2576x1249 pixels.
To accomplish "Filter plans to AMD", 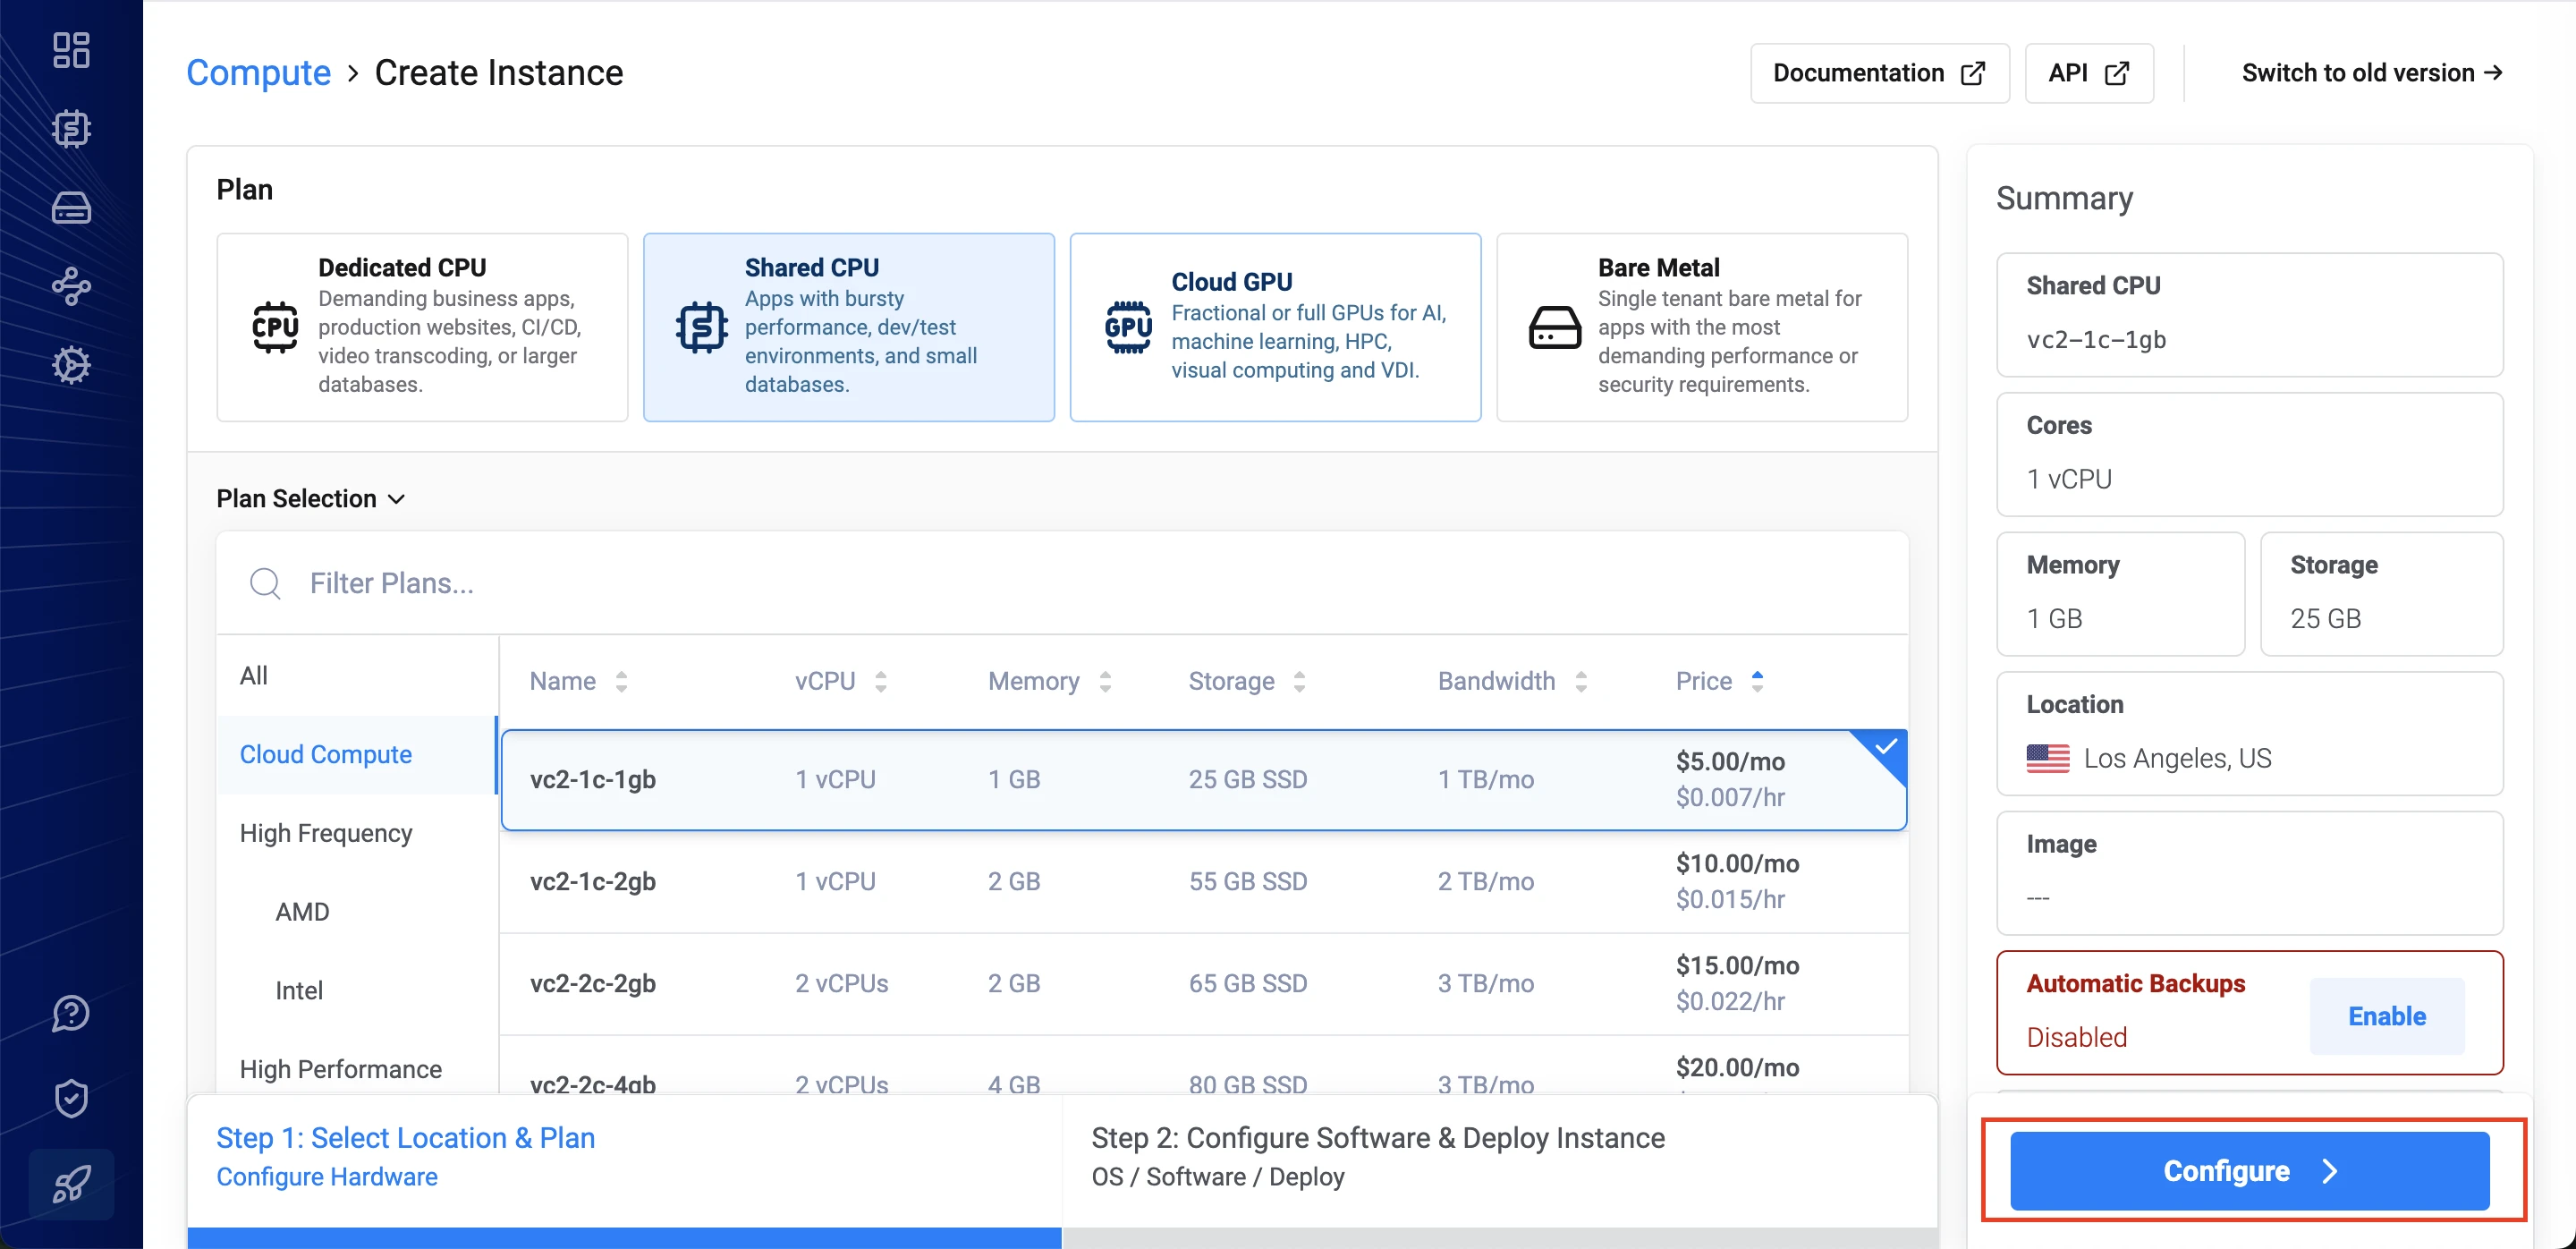I will point(357,912).
